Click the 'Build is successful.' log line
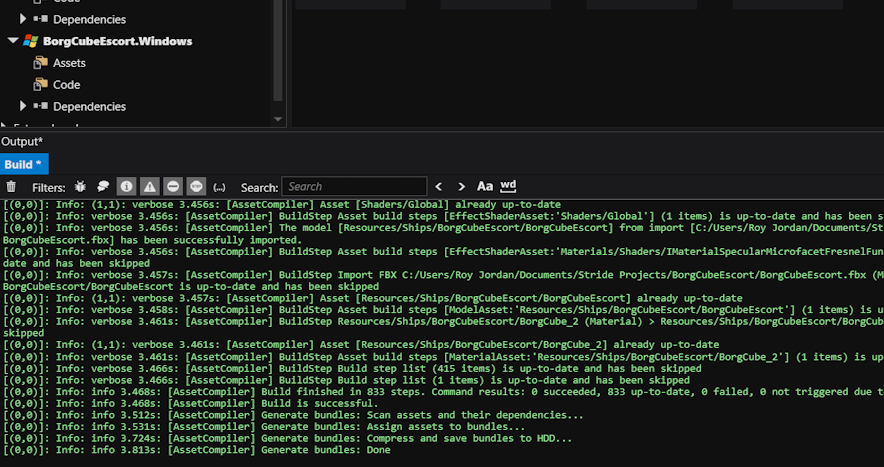Screen dimensions: 884x467 pyautogui.click(x=191, y=403)
